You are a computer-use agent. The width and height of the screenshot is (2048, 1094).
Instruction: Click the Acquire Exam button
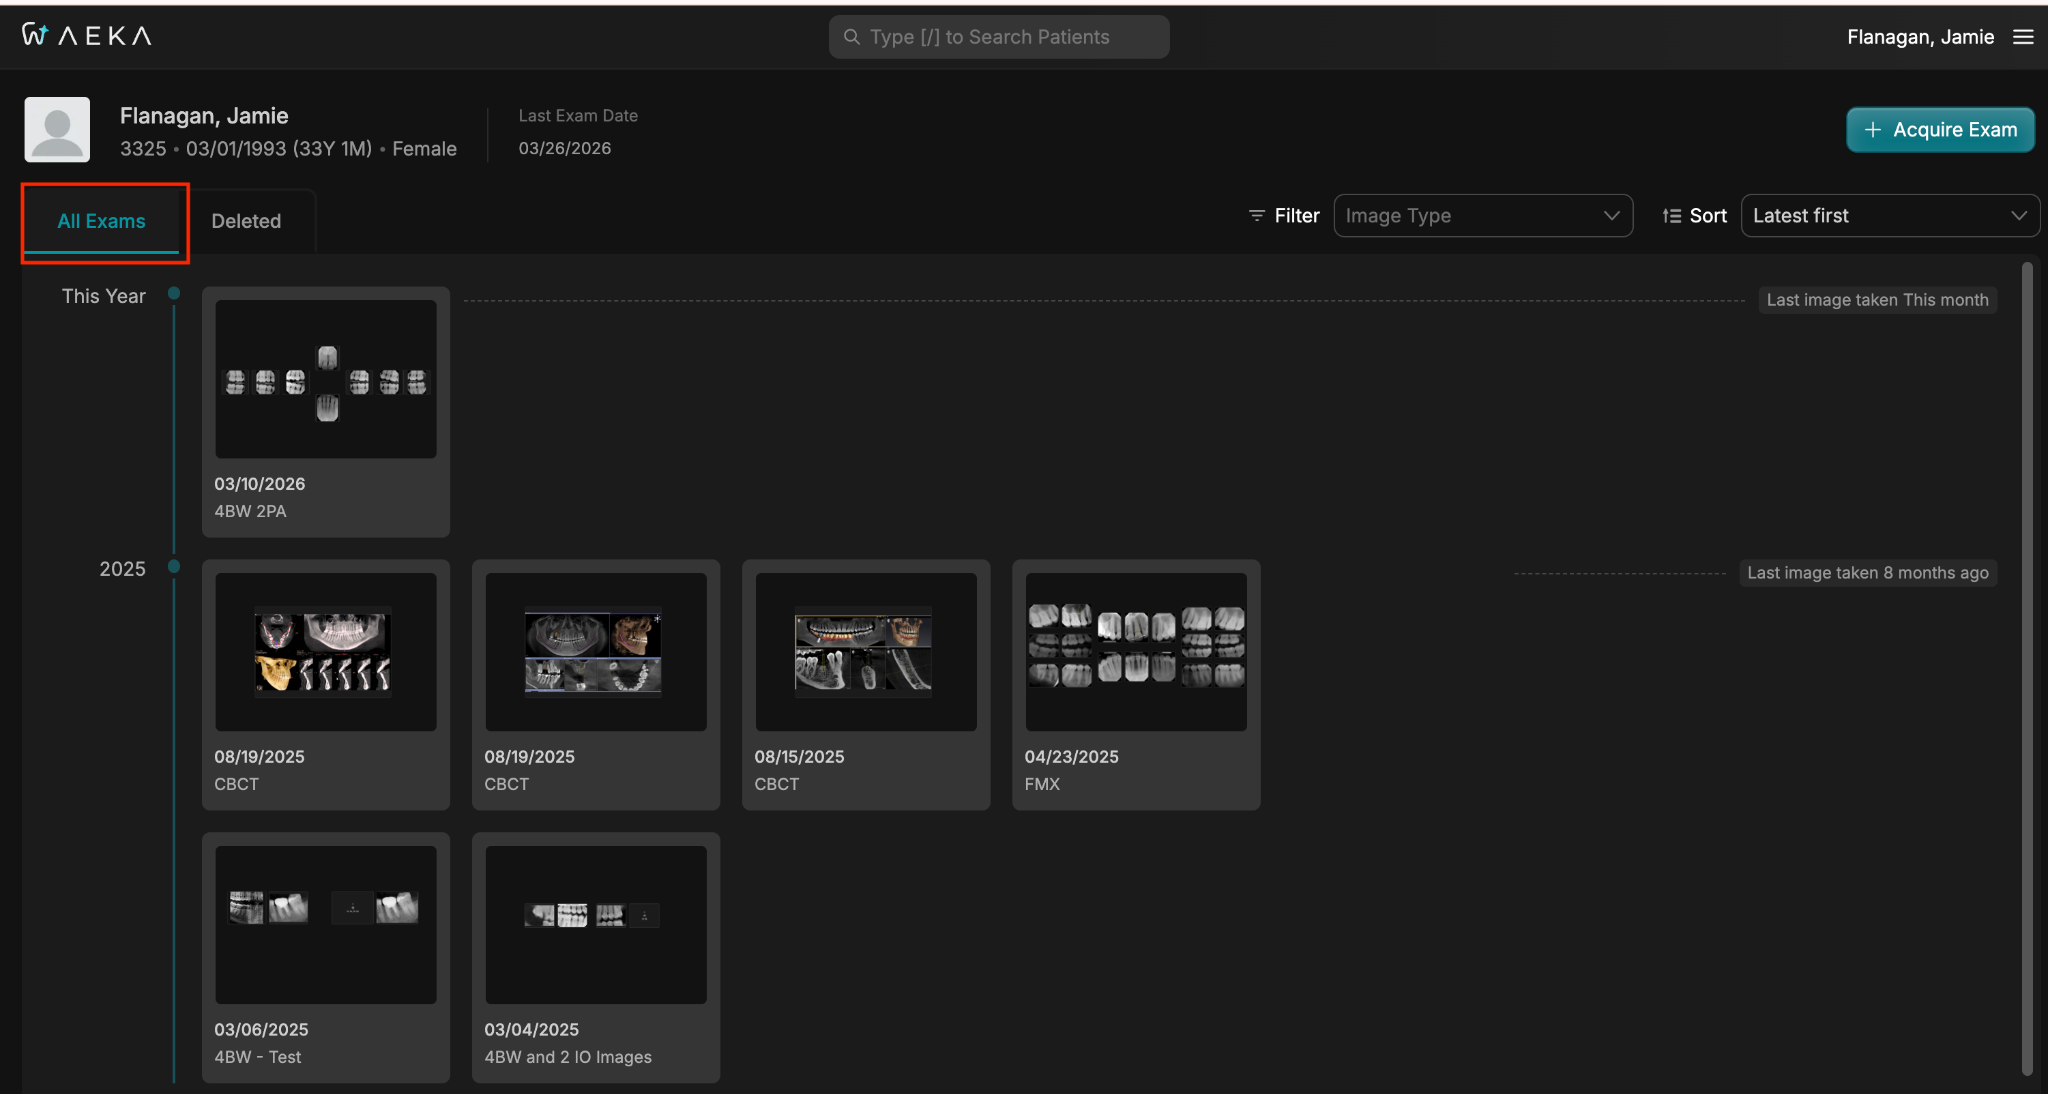(x=1940, y=130)
